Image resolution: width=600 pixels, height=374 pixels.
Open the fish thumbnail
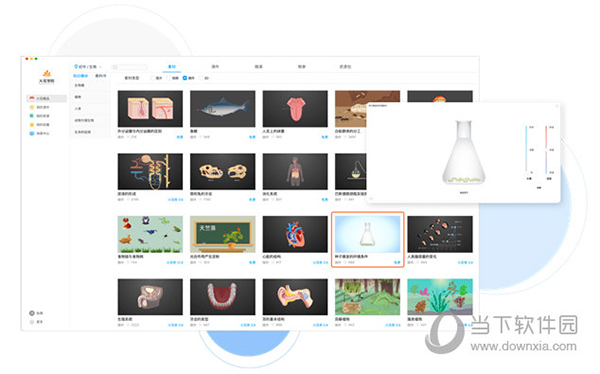coord(222,109)
